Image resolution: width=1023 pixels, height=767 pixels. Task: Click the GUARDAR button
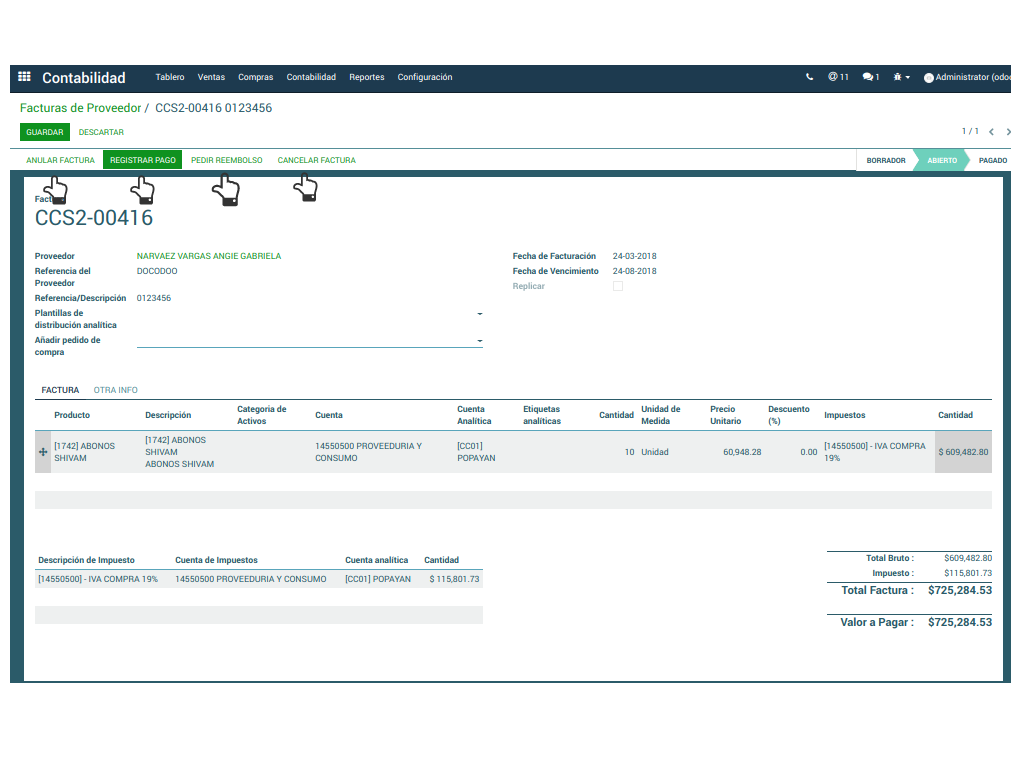(x=45, y=132)
